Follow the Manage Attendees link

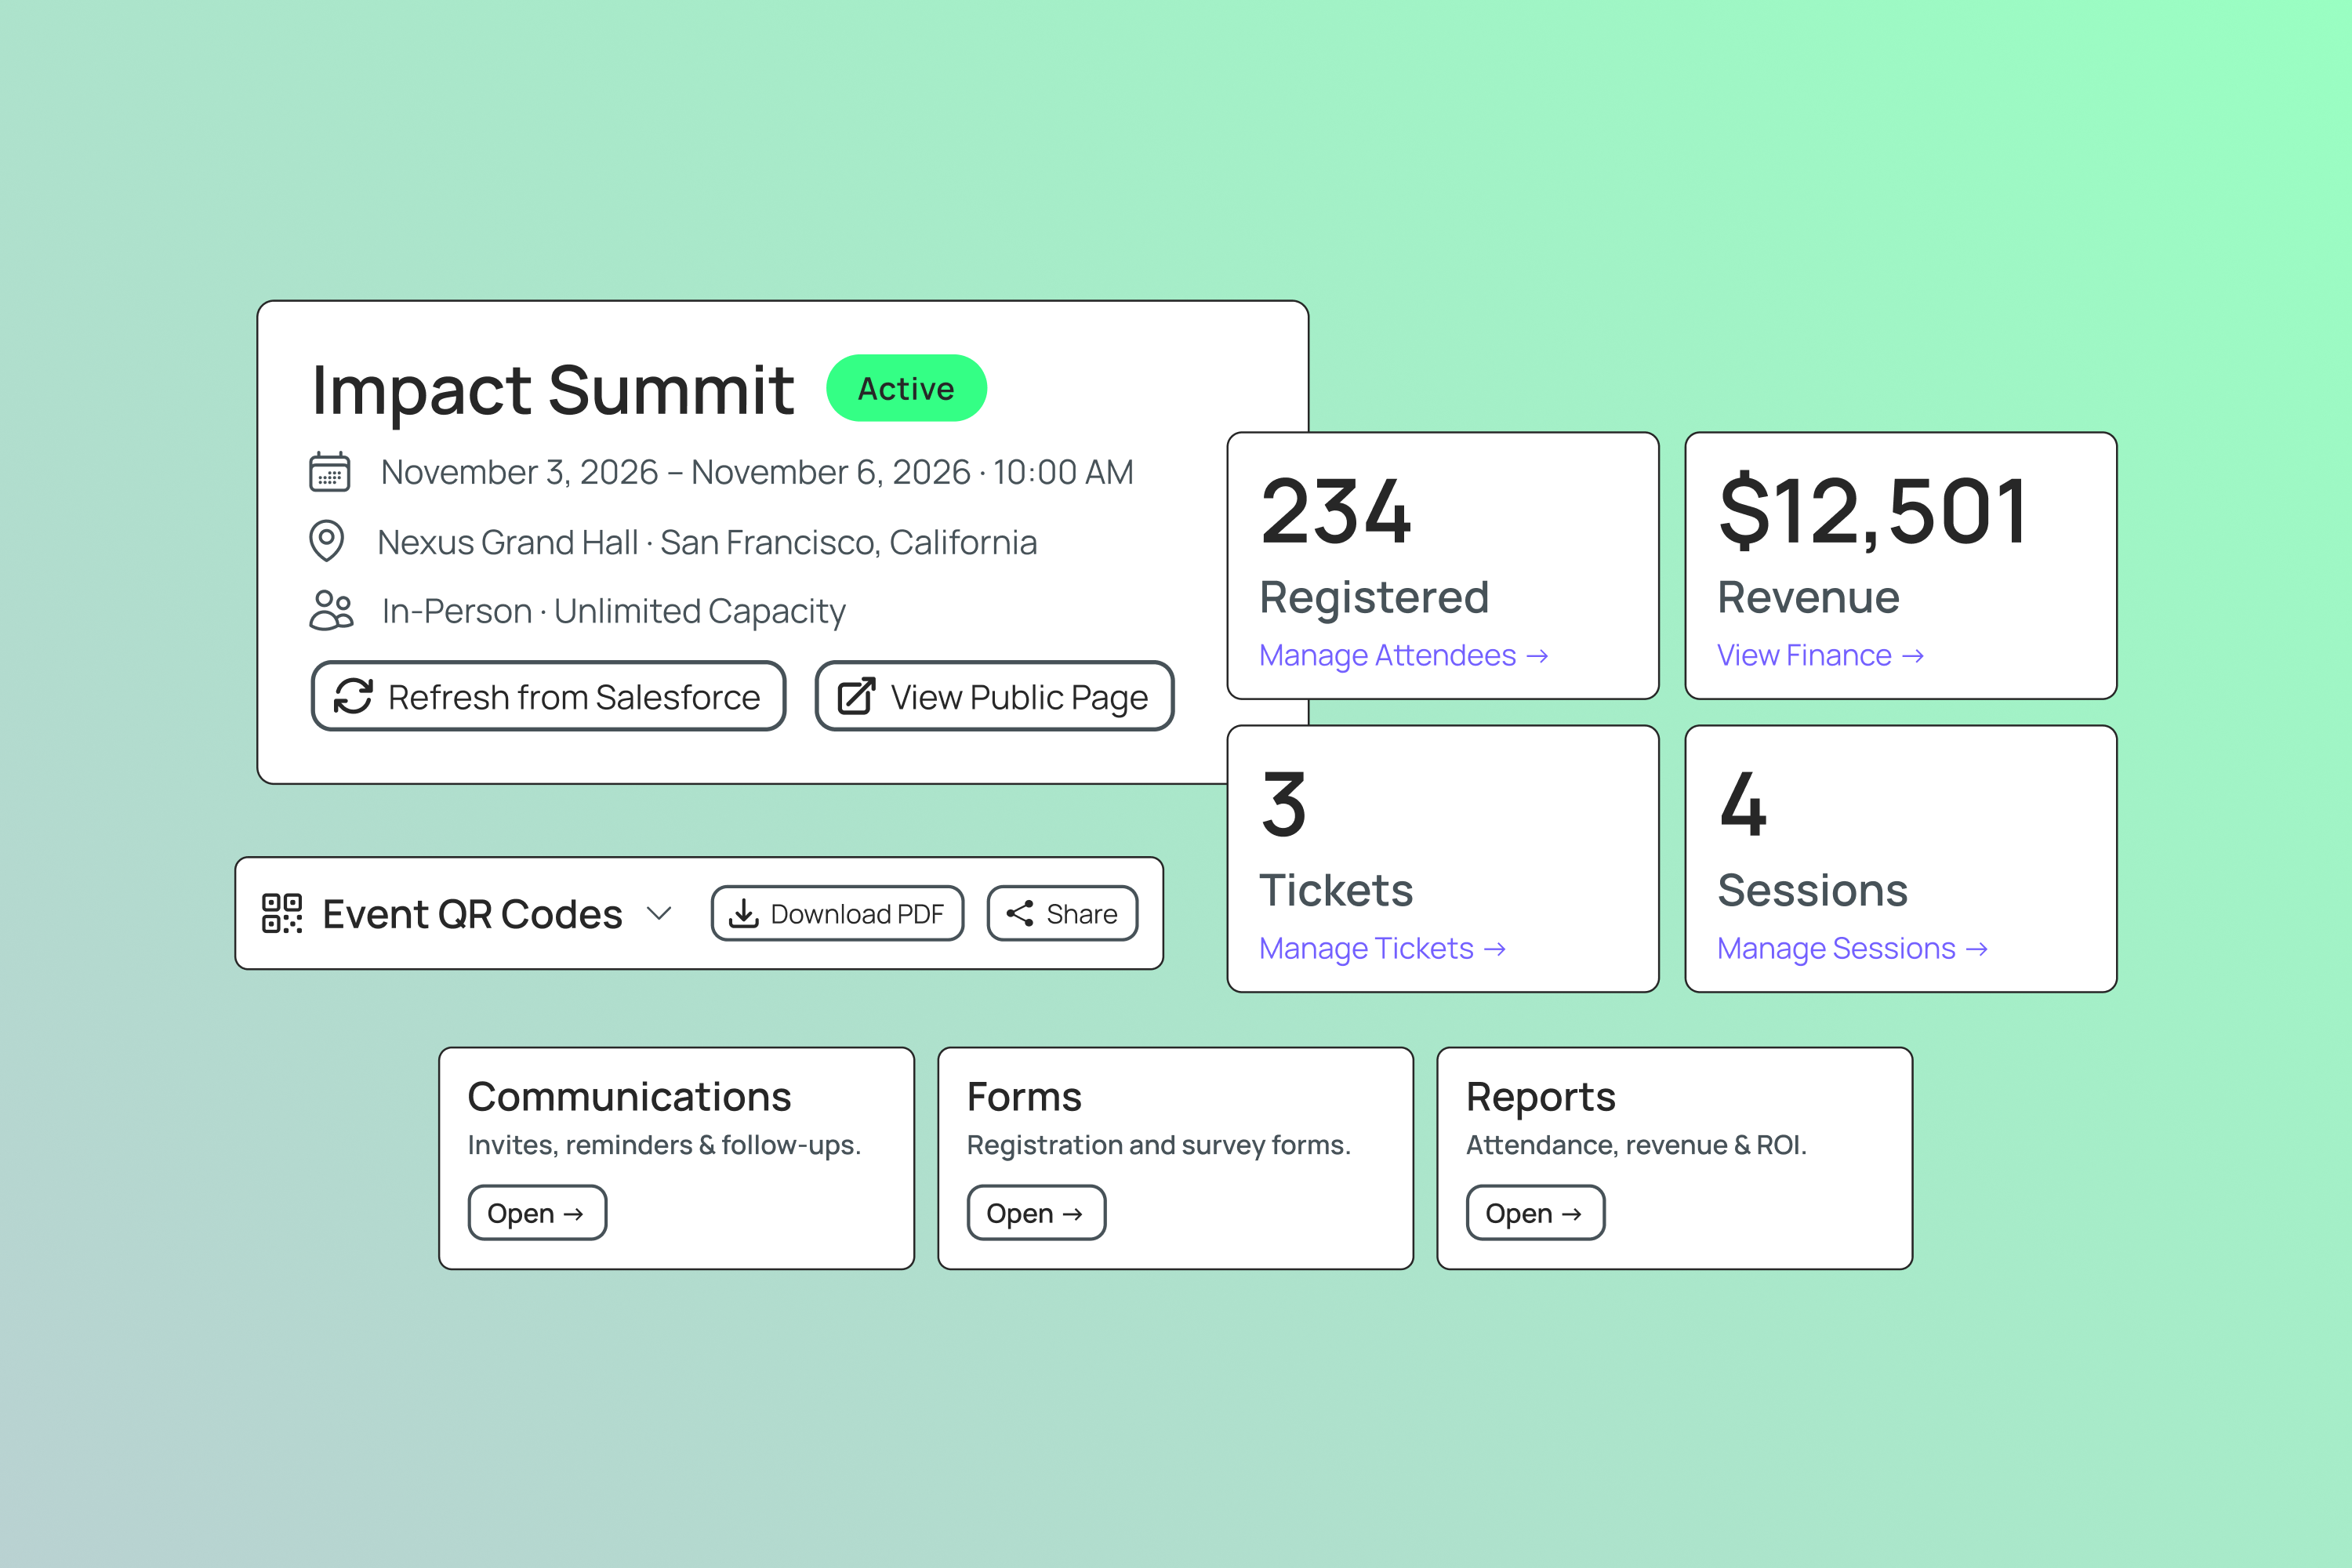(1404, 655)
